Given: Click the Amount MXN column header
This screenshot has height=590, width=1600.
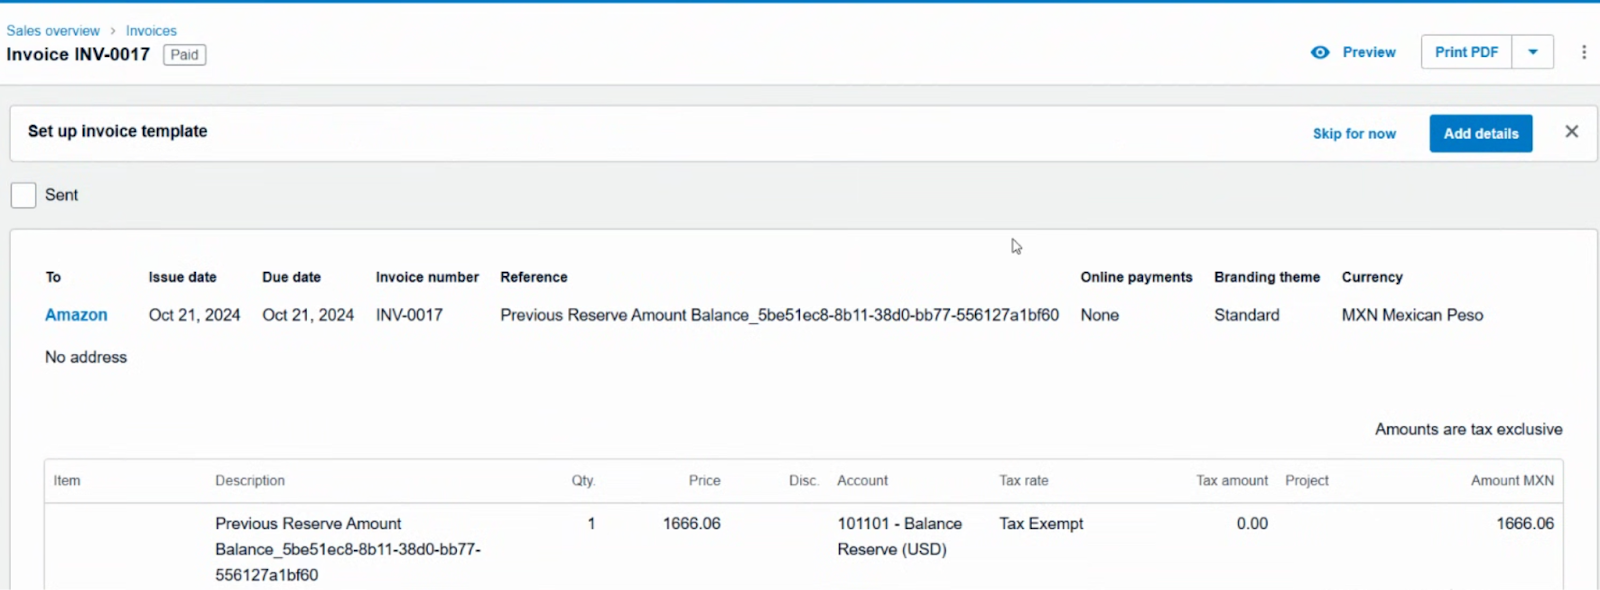Looking at the screenshot, I should pyautogui.click(x=1512, y=481).
